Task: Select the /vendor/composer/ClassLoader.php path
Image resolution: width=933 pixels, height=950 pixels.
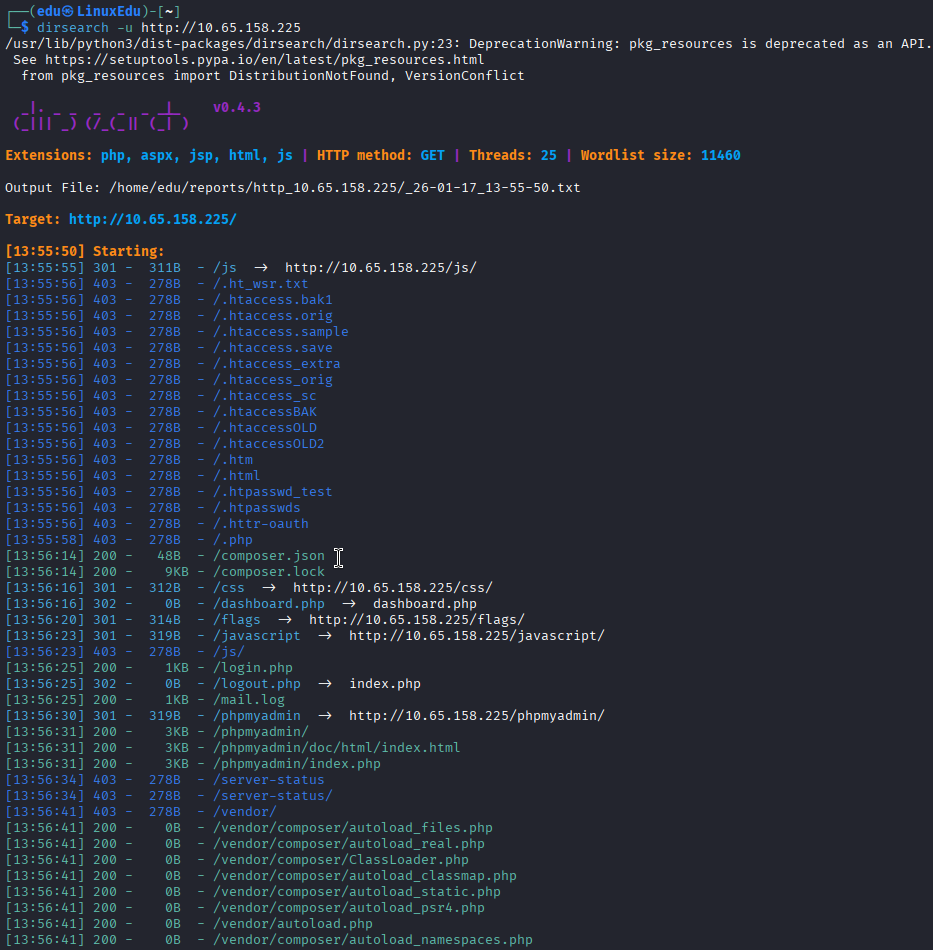Action: 340,860
